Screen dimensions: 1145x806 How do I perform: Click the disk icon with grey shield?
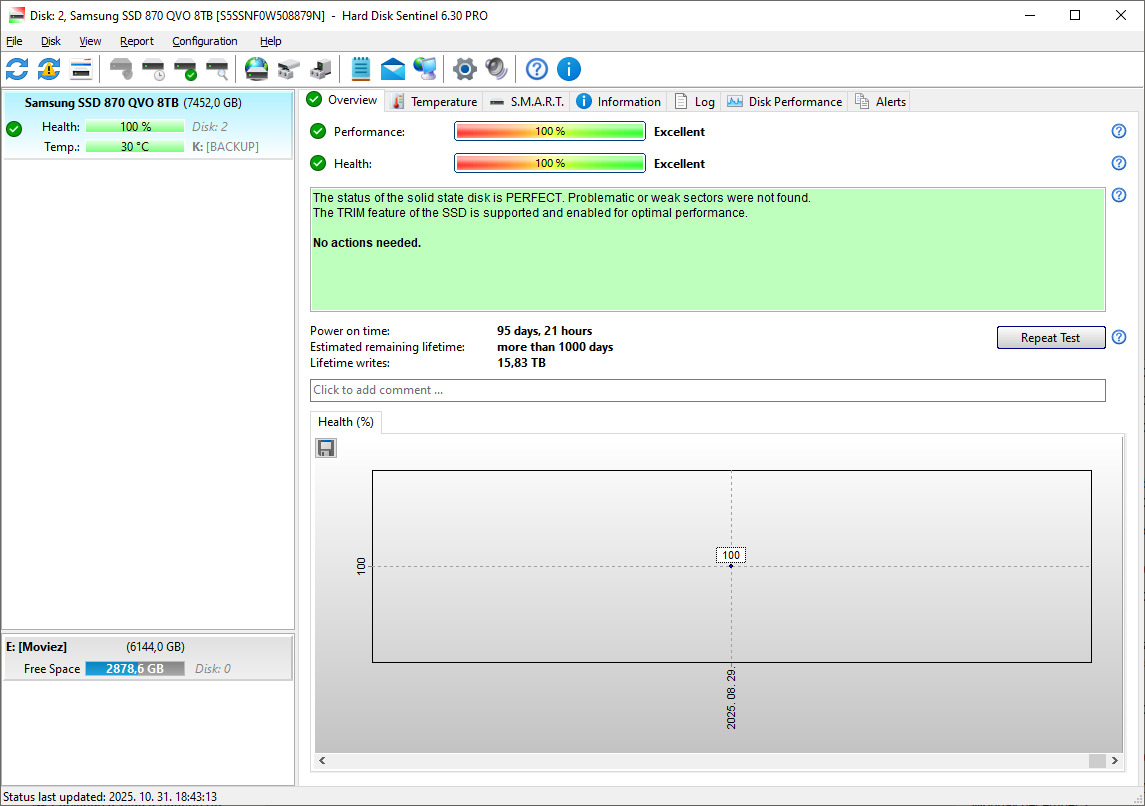click(121, 69)
